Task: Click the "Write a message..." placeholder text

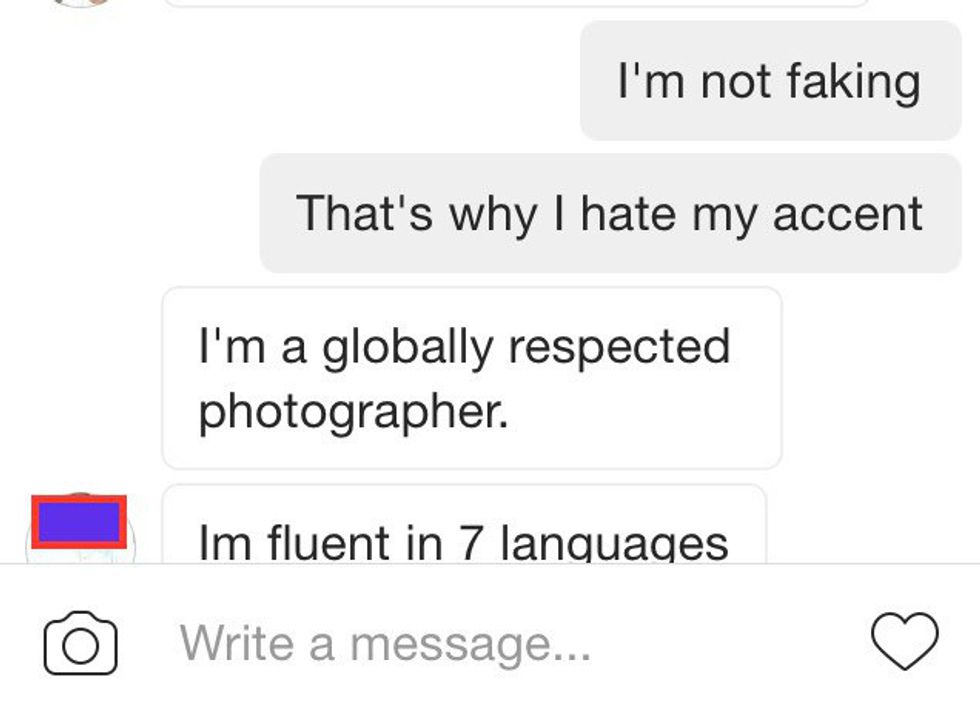Action: [x=385, y=642]
